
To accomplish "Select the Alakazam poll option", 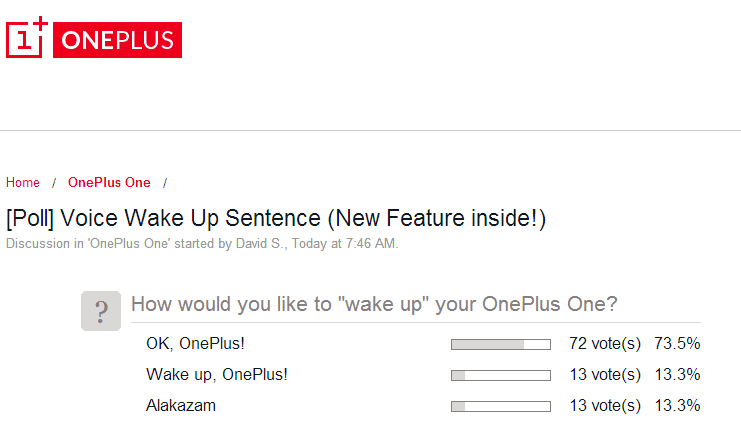I will tap(181, 405).
